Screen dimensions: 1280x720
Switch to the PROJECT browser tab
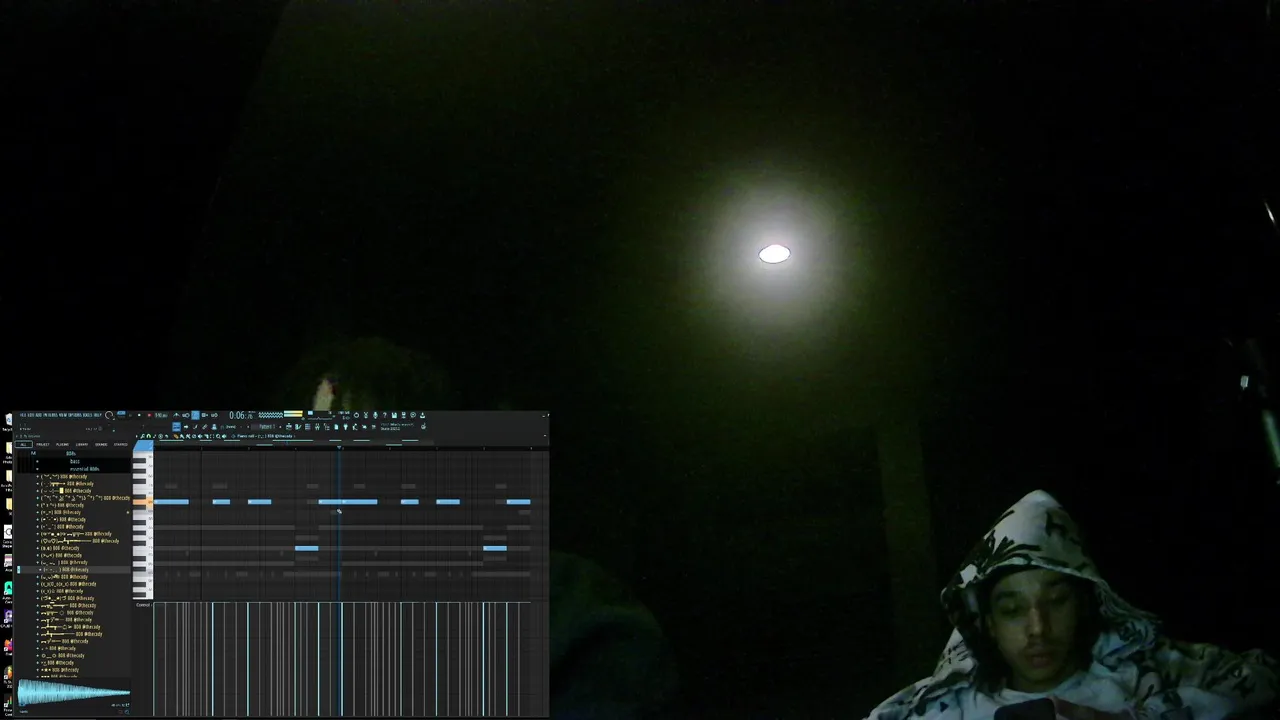pyautogui.click(x=43, y=444)
